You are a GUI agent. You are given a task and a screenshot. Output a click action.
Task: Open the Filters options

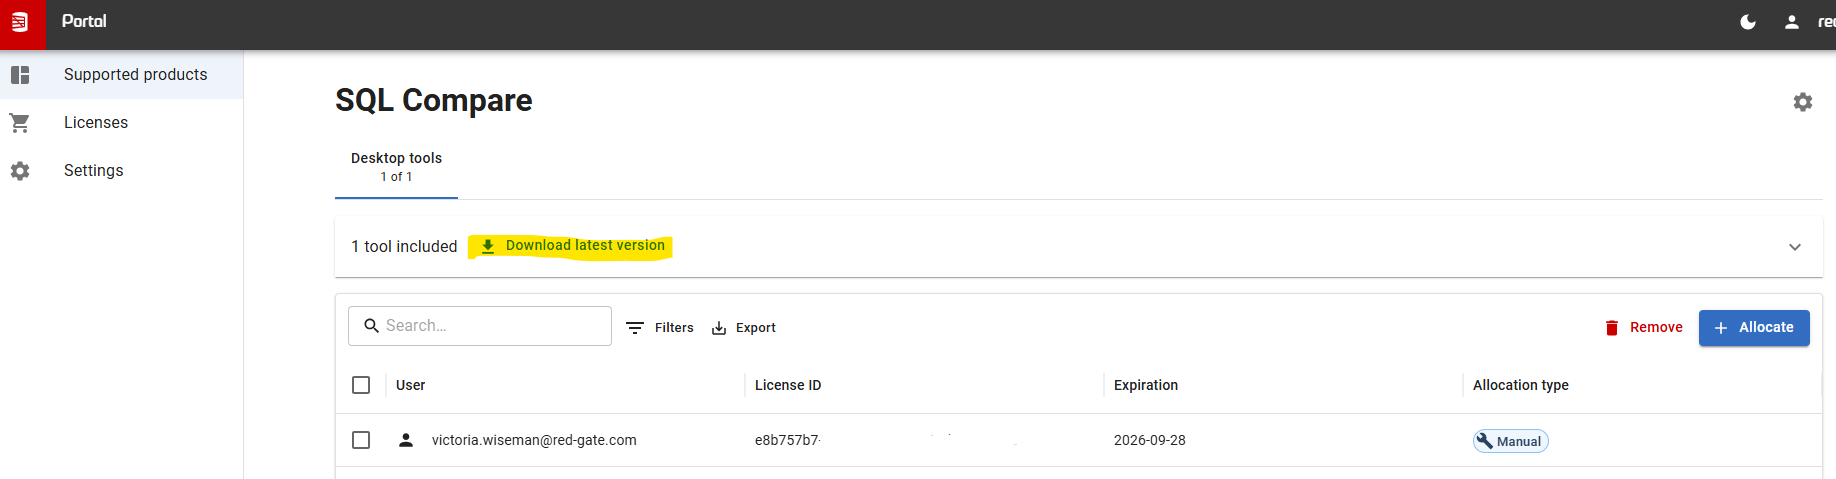point(660,328)
